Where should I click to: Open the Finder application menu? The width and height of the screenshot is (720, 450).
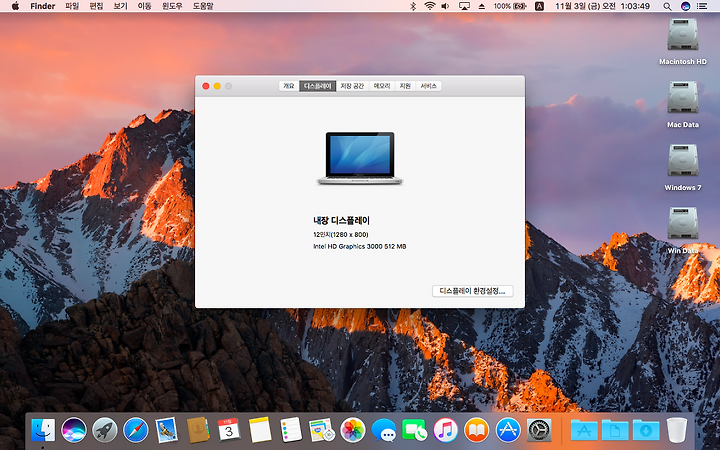43,6
